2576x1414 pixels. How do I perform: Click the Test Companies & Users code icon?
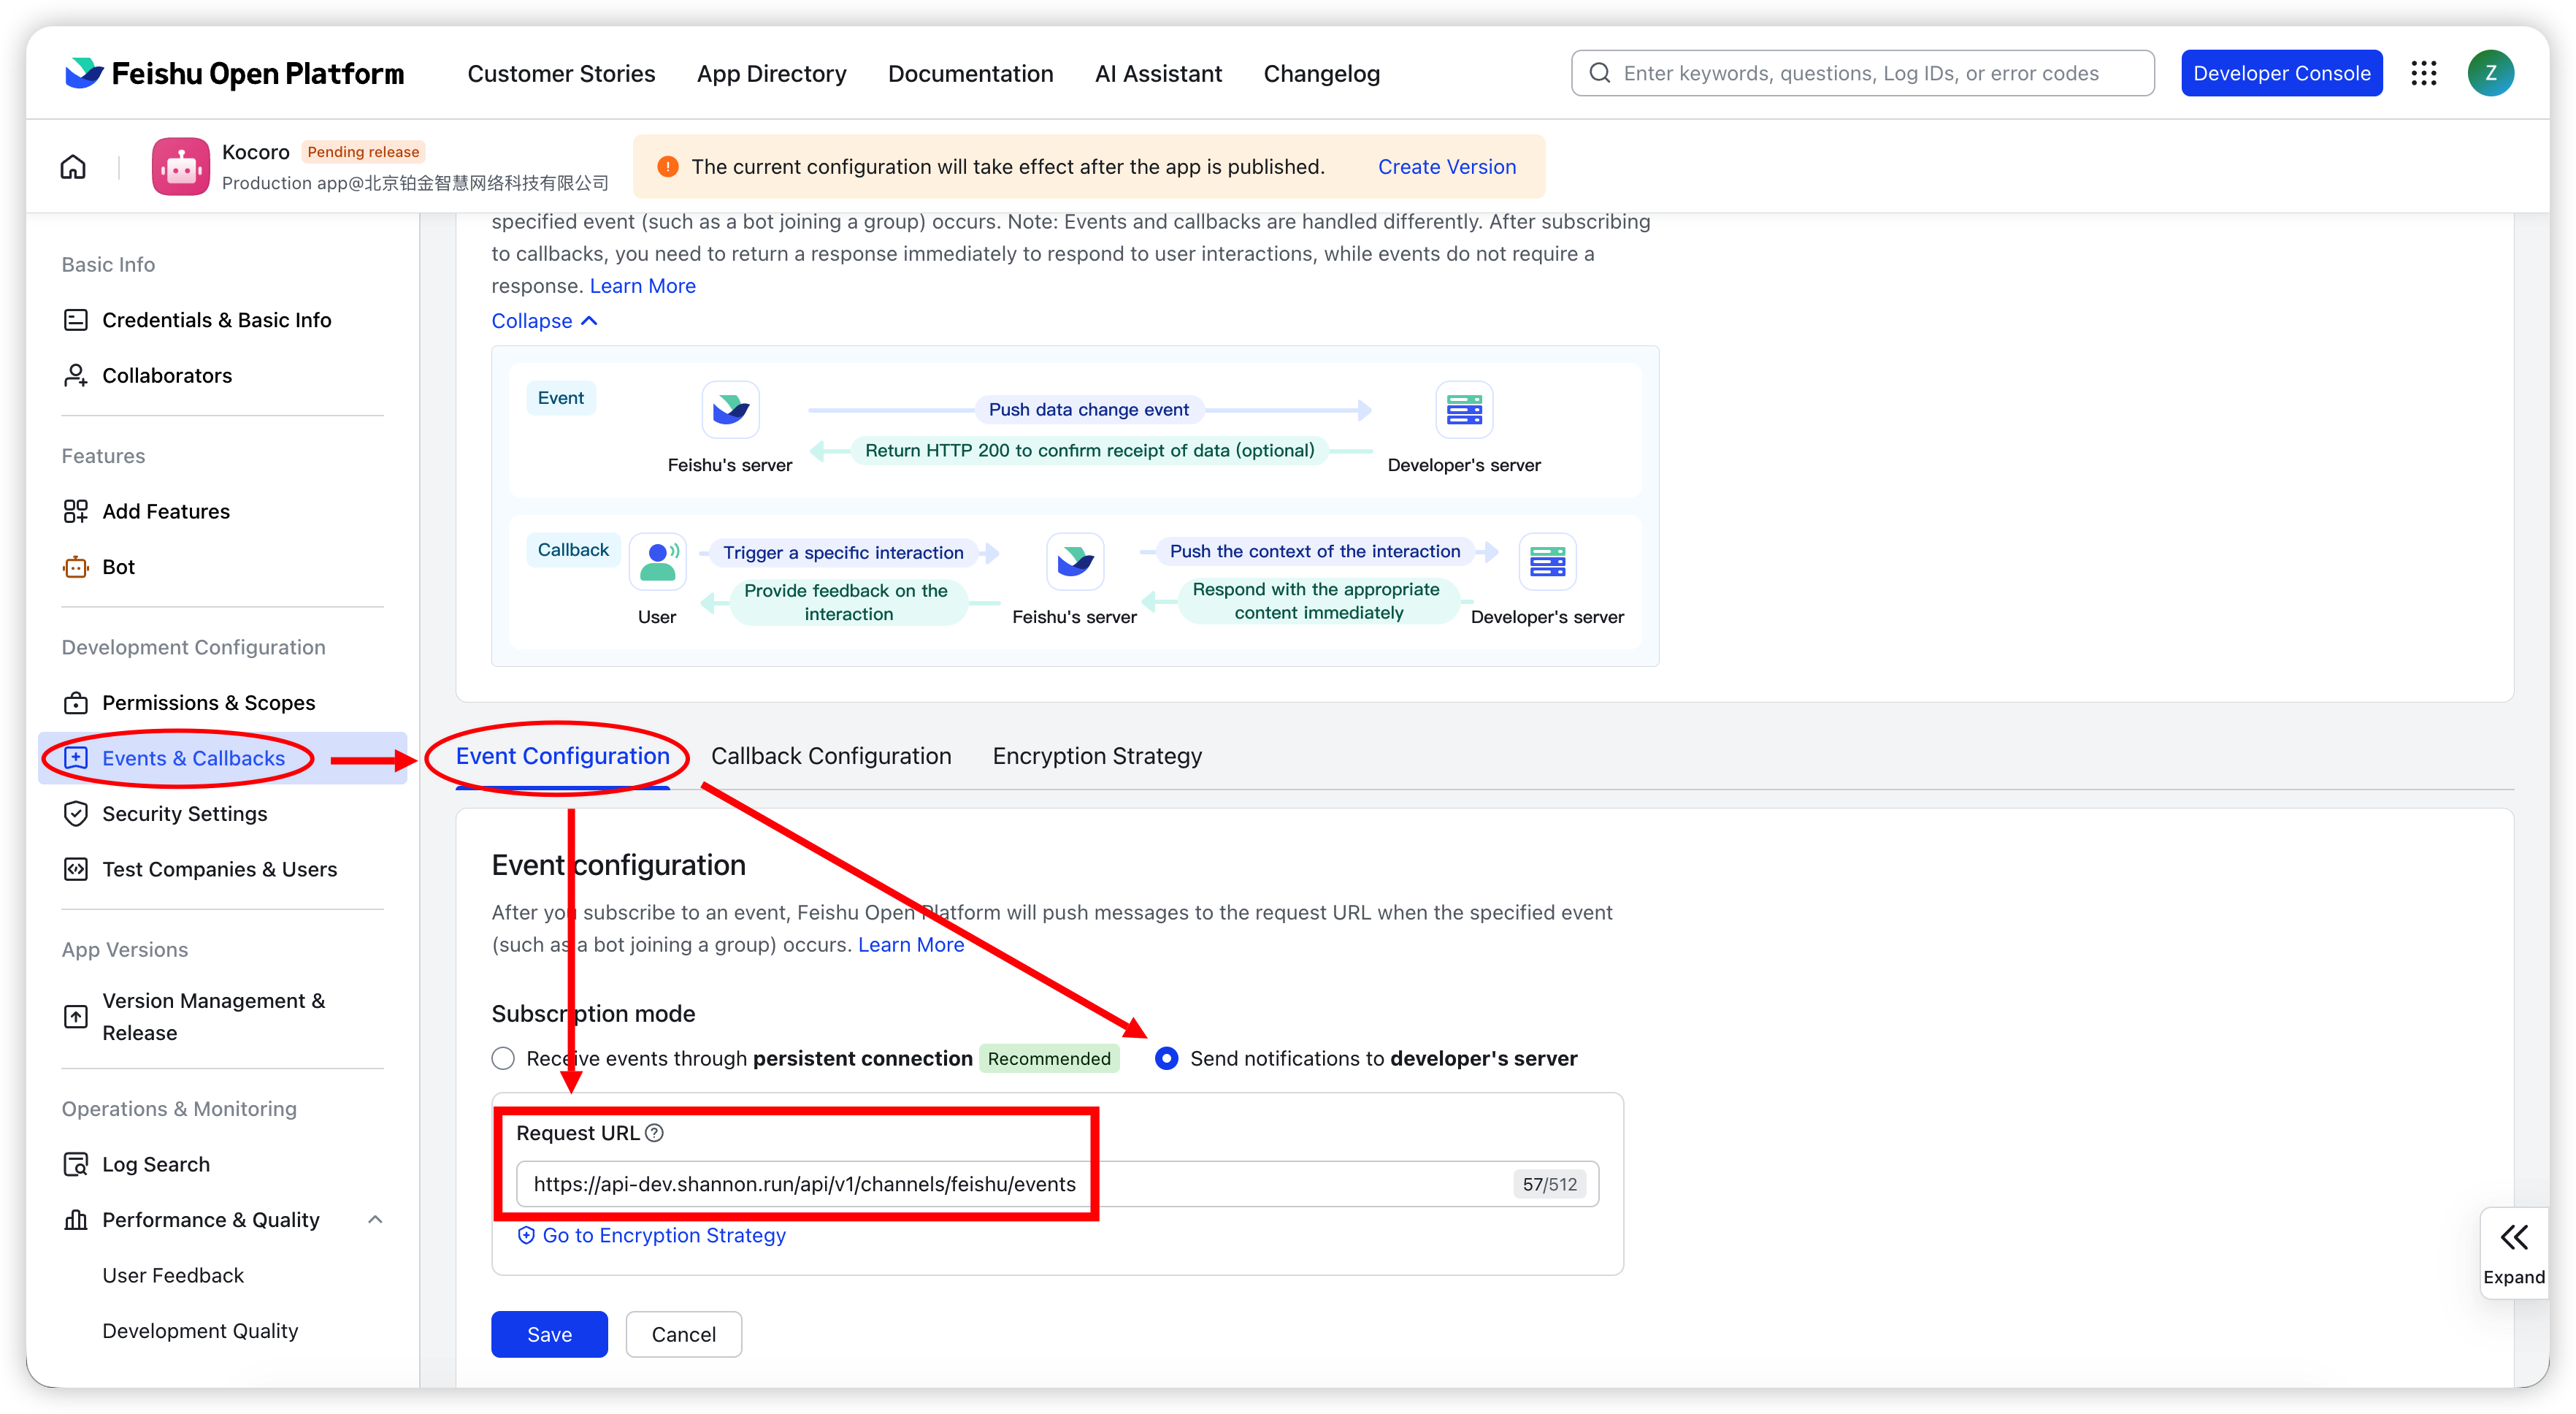point(76,869)
